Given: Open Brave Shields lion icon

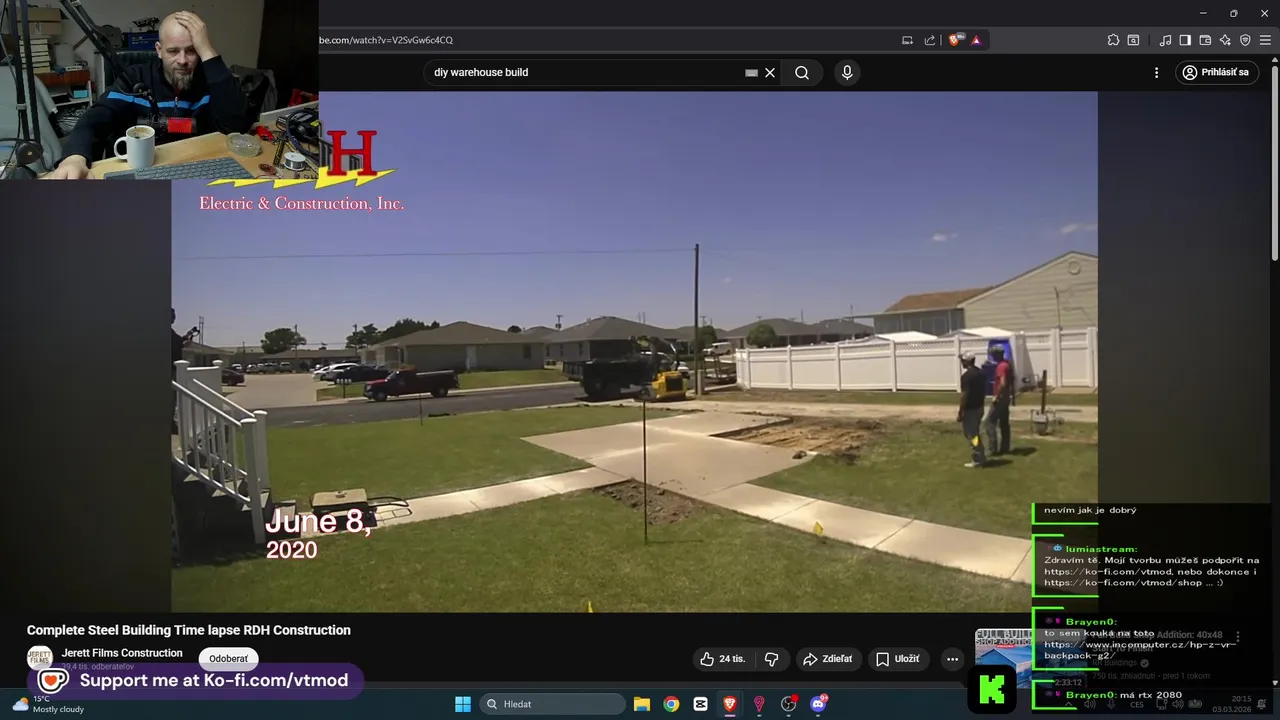Looking at the screenshot, I should (x=955, y=40).
